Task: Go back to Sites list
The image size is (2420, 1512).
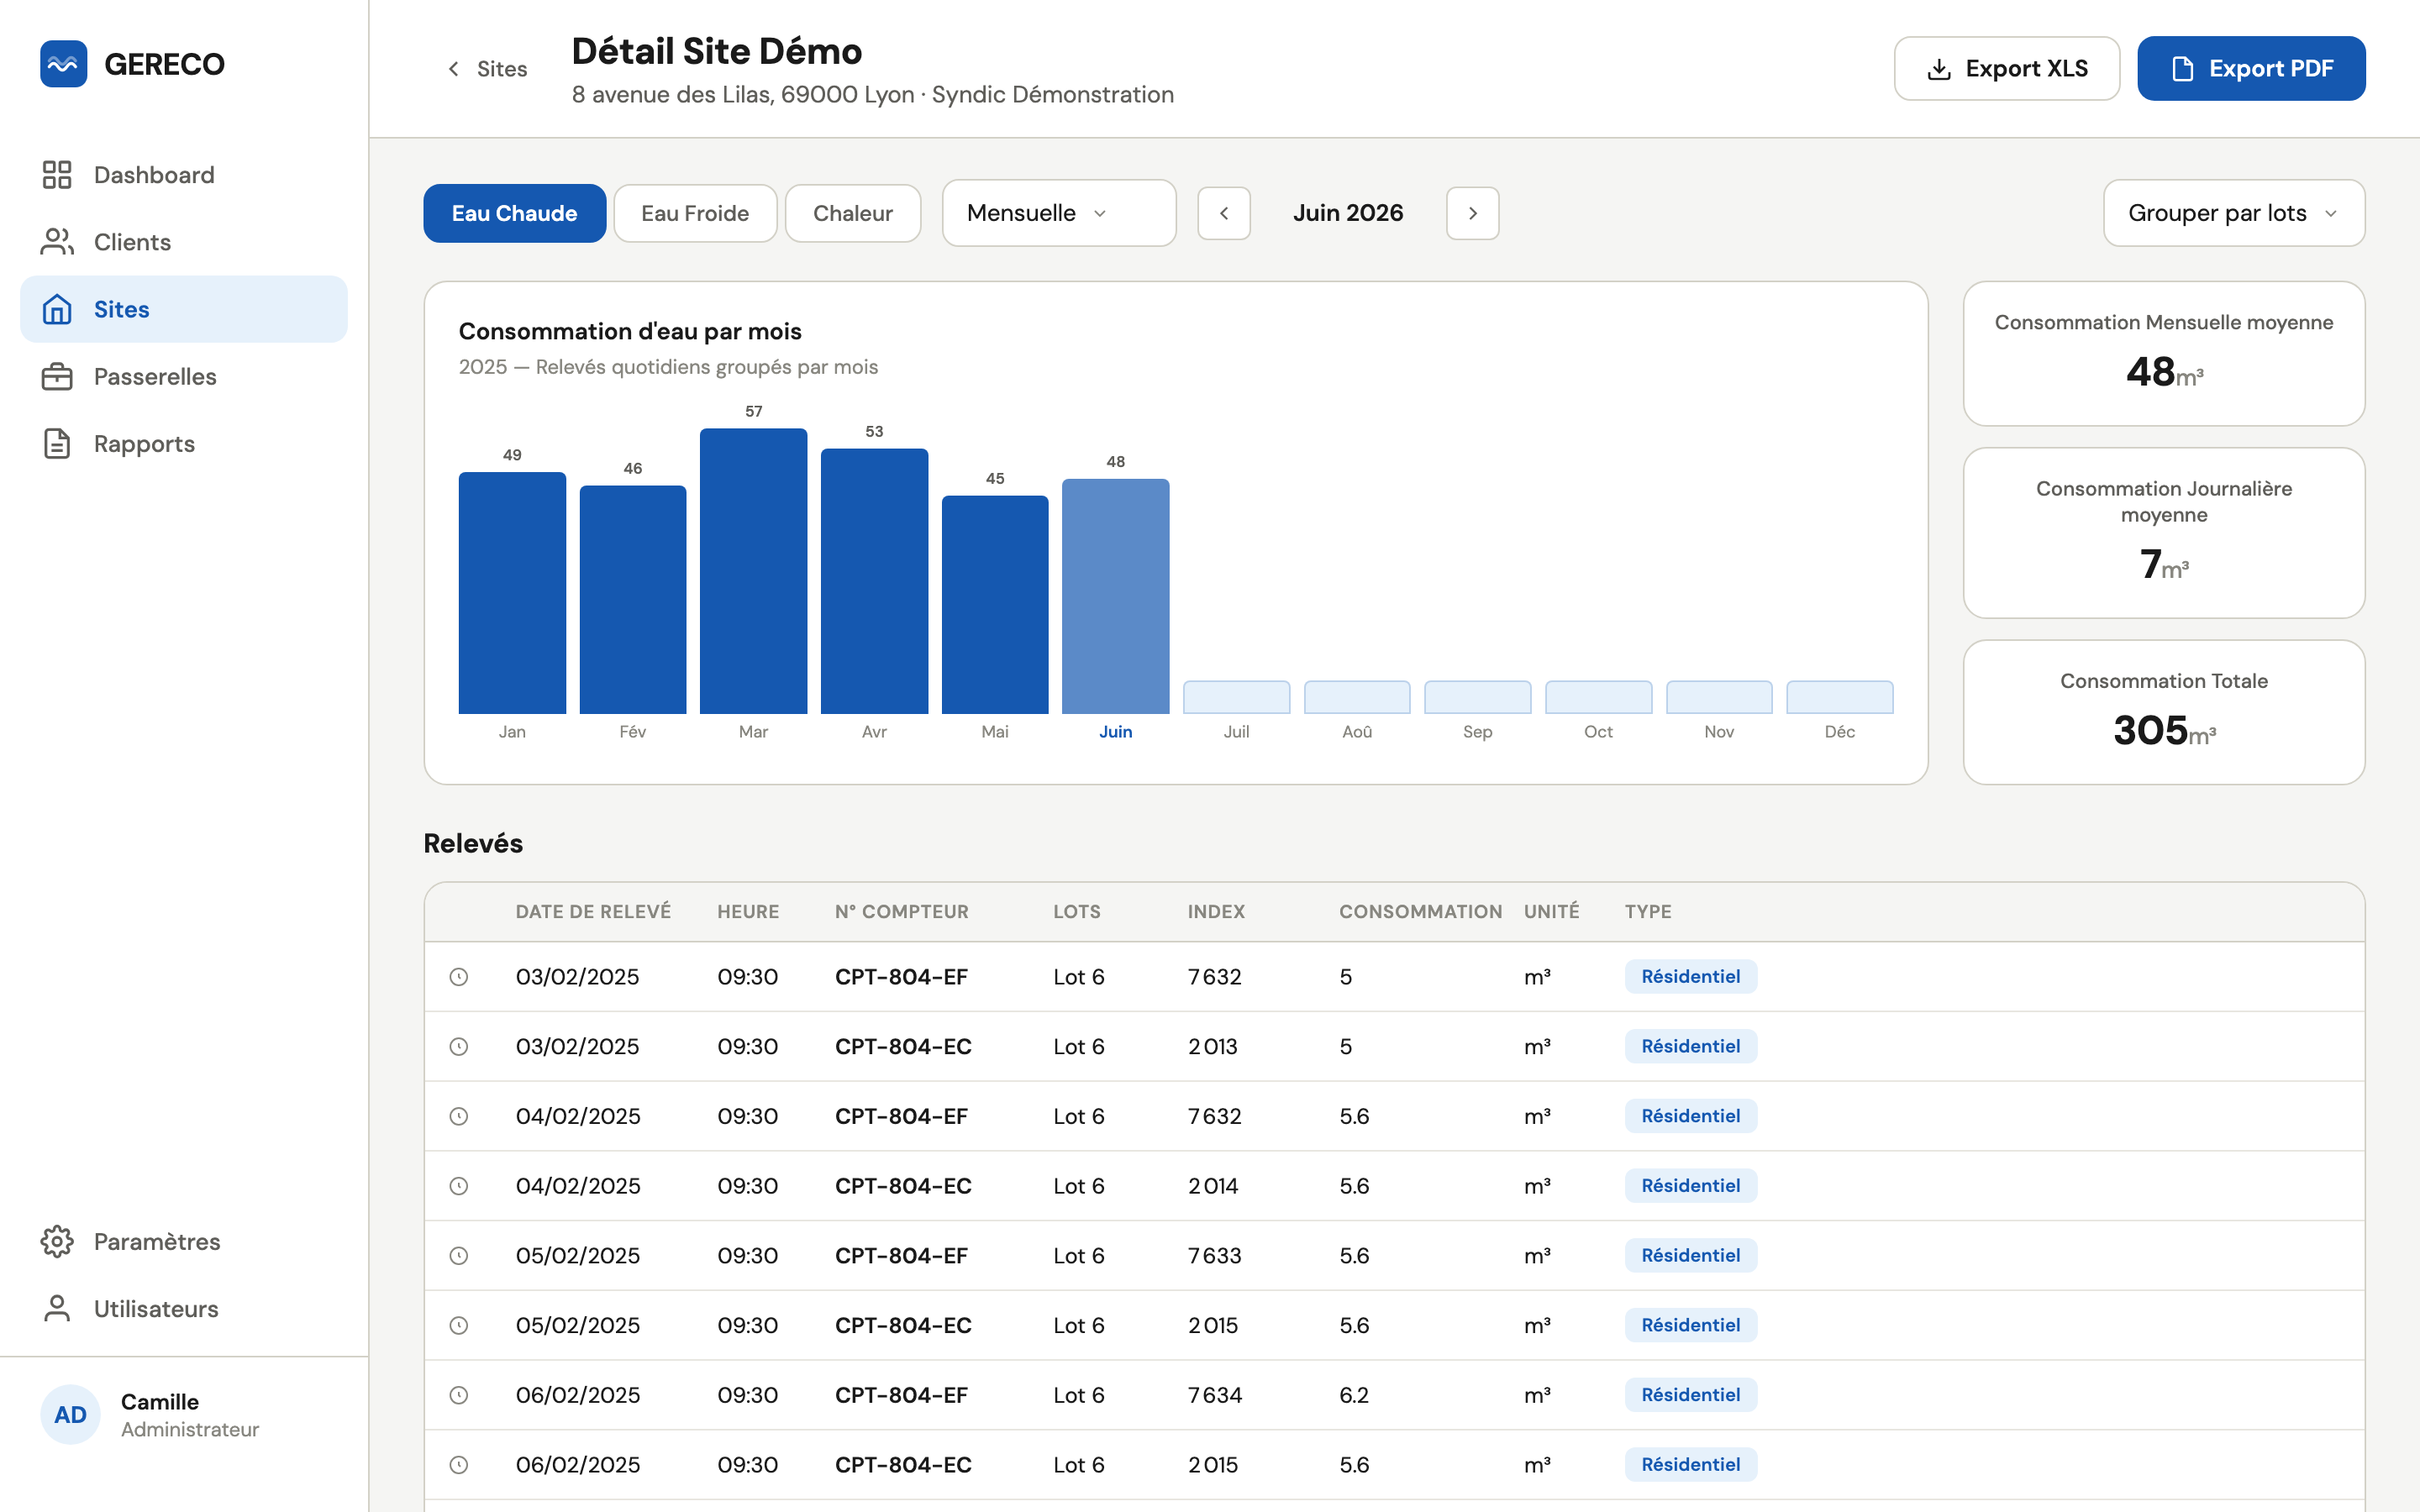Action: coord(487,69)
